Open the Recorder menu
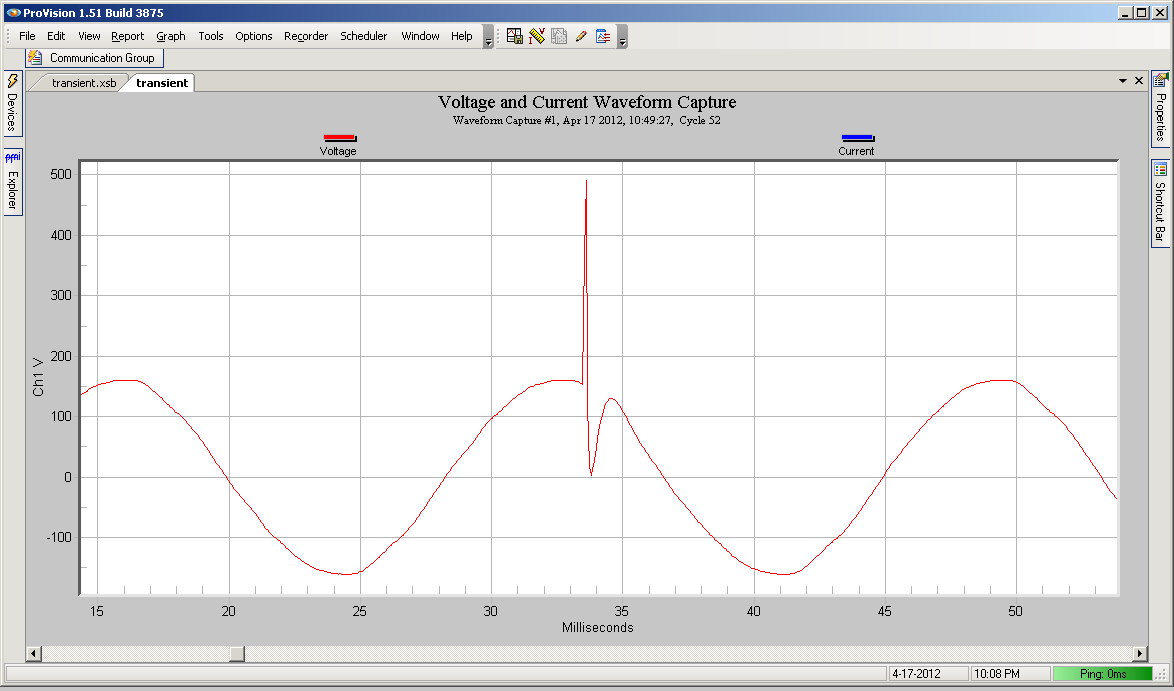 (x=305, y=36)
